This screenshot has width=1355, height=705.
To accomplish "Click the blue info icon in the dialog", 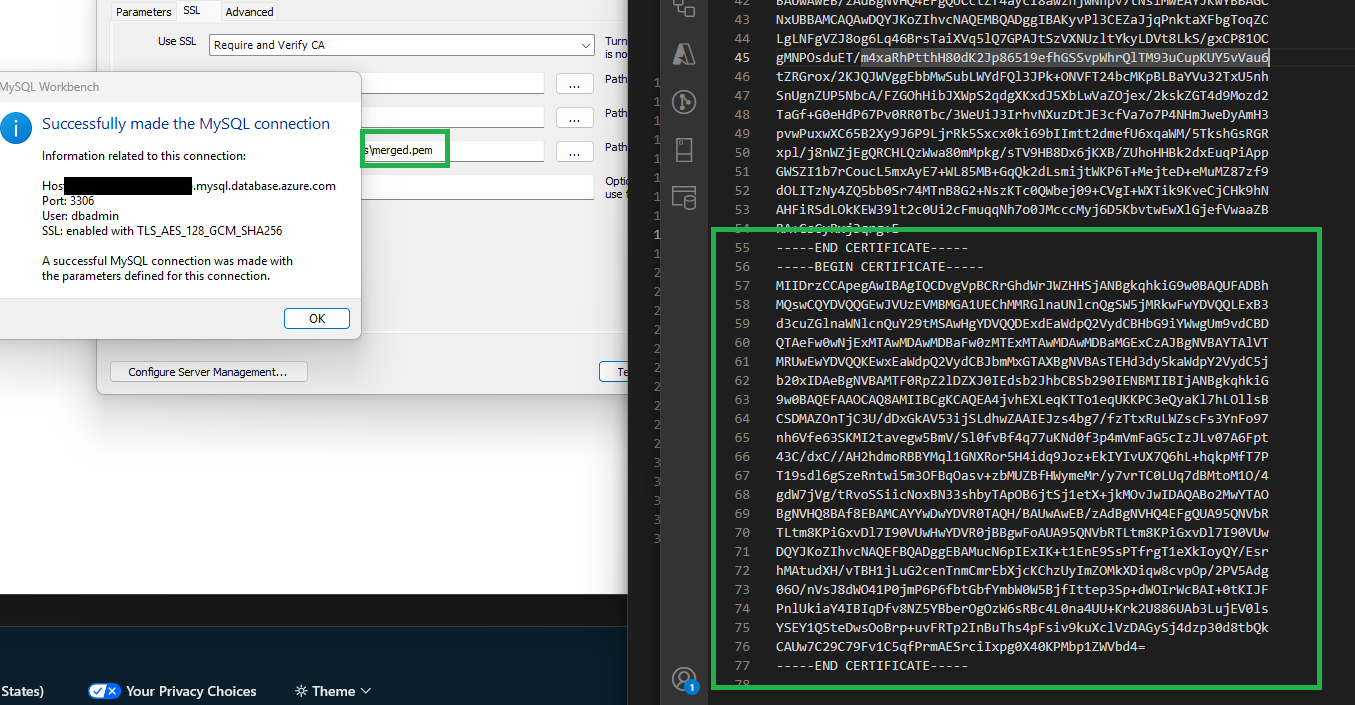I will click(x=17, y=129).
